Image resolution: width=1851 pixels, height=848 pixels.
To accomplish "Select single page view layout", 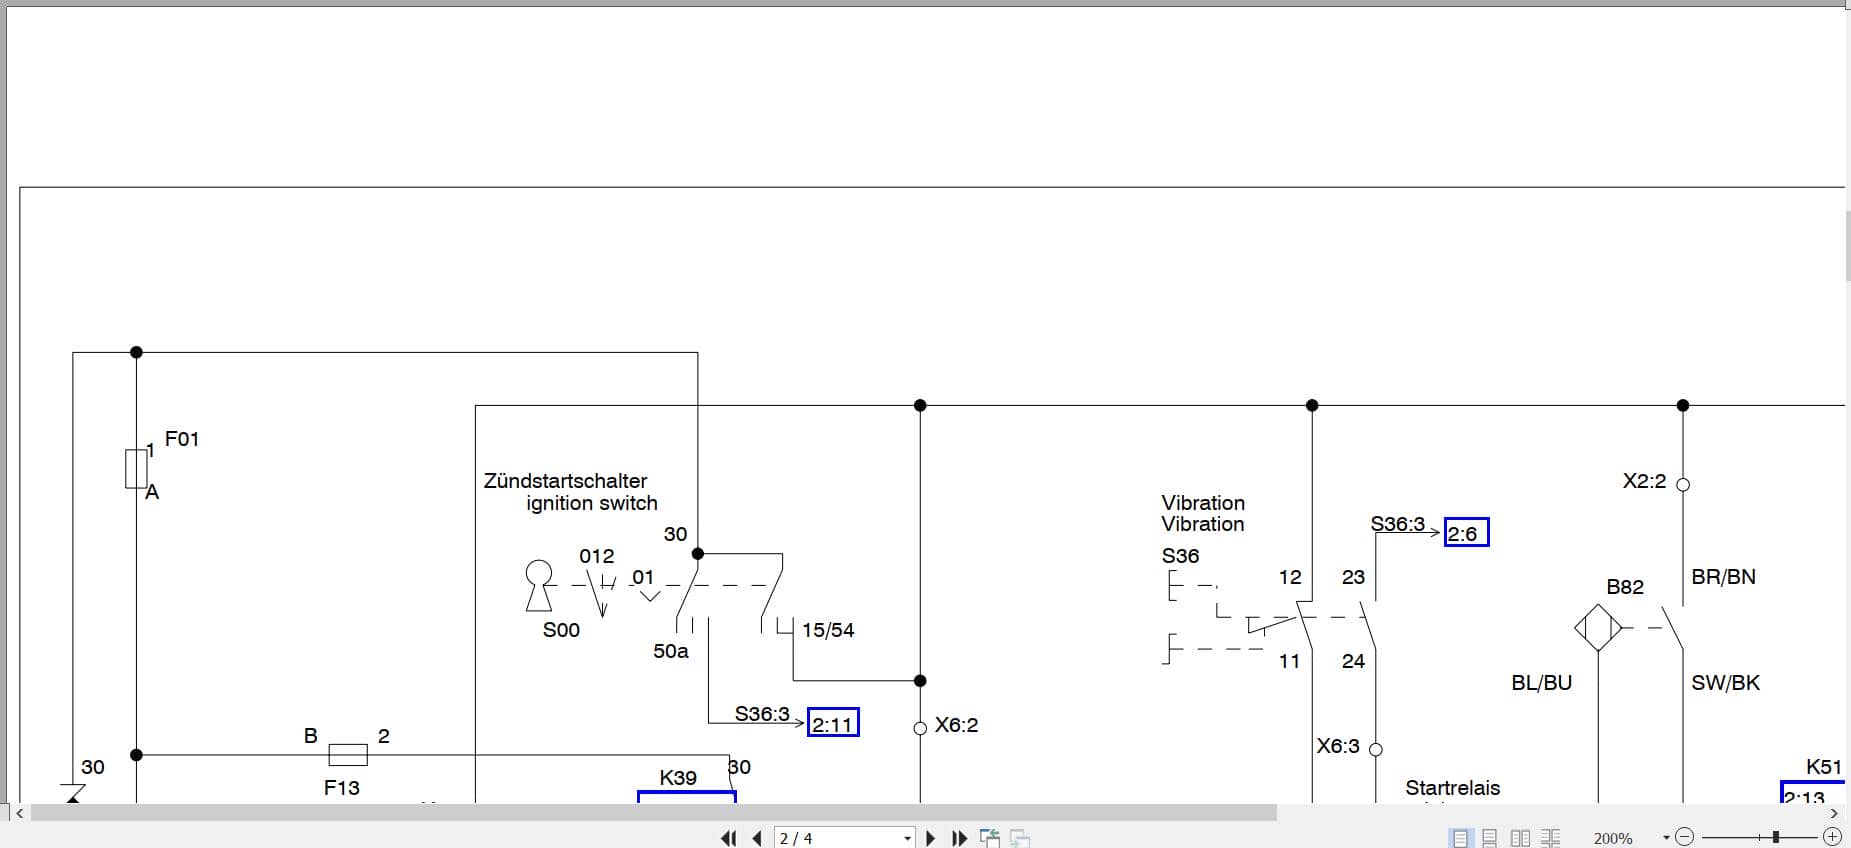I will (1461, 838).
